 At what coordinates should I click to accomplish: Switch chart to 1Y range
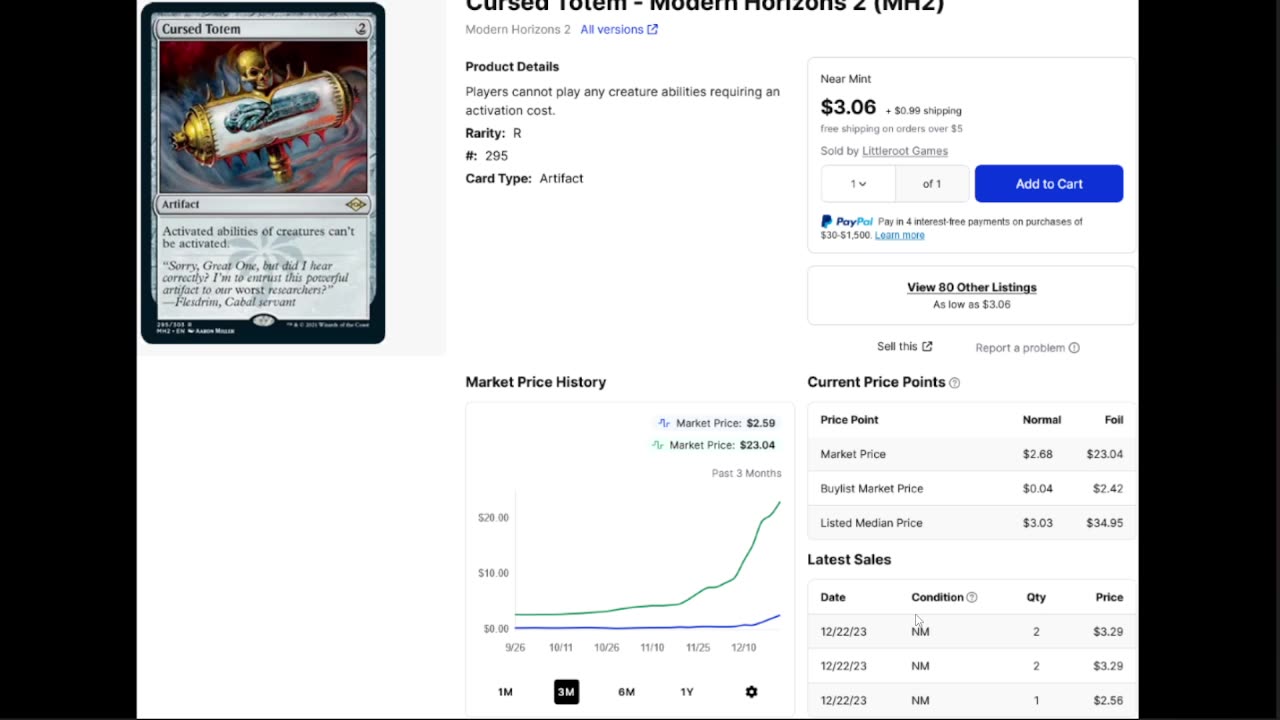pyautogui.click(x=687, y=692)
